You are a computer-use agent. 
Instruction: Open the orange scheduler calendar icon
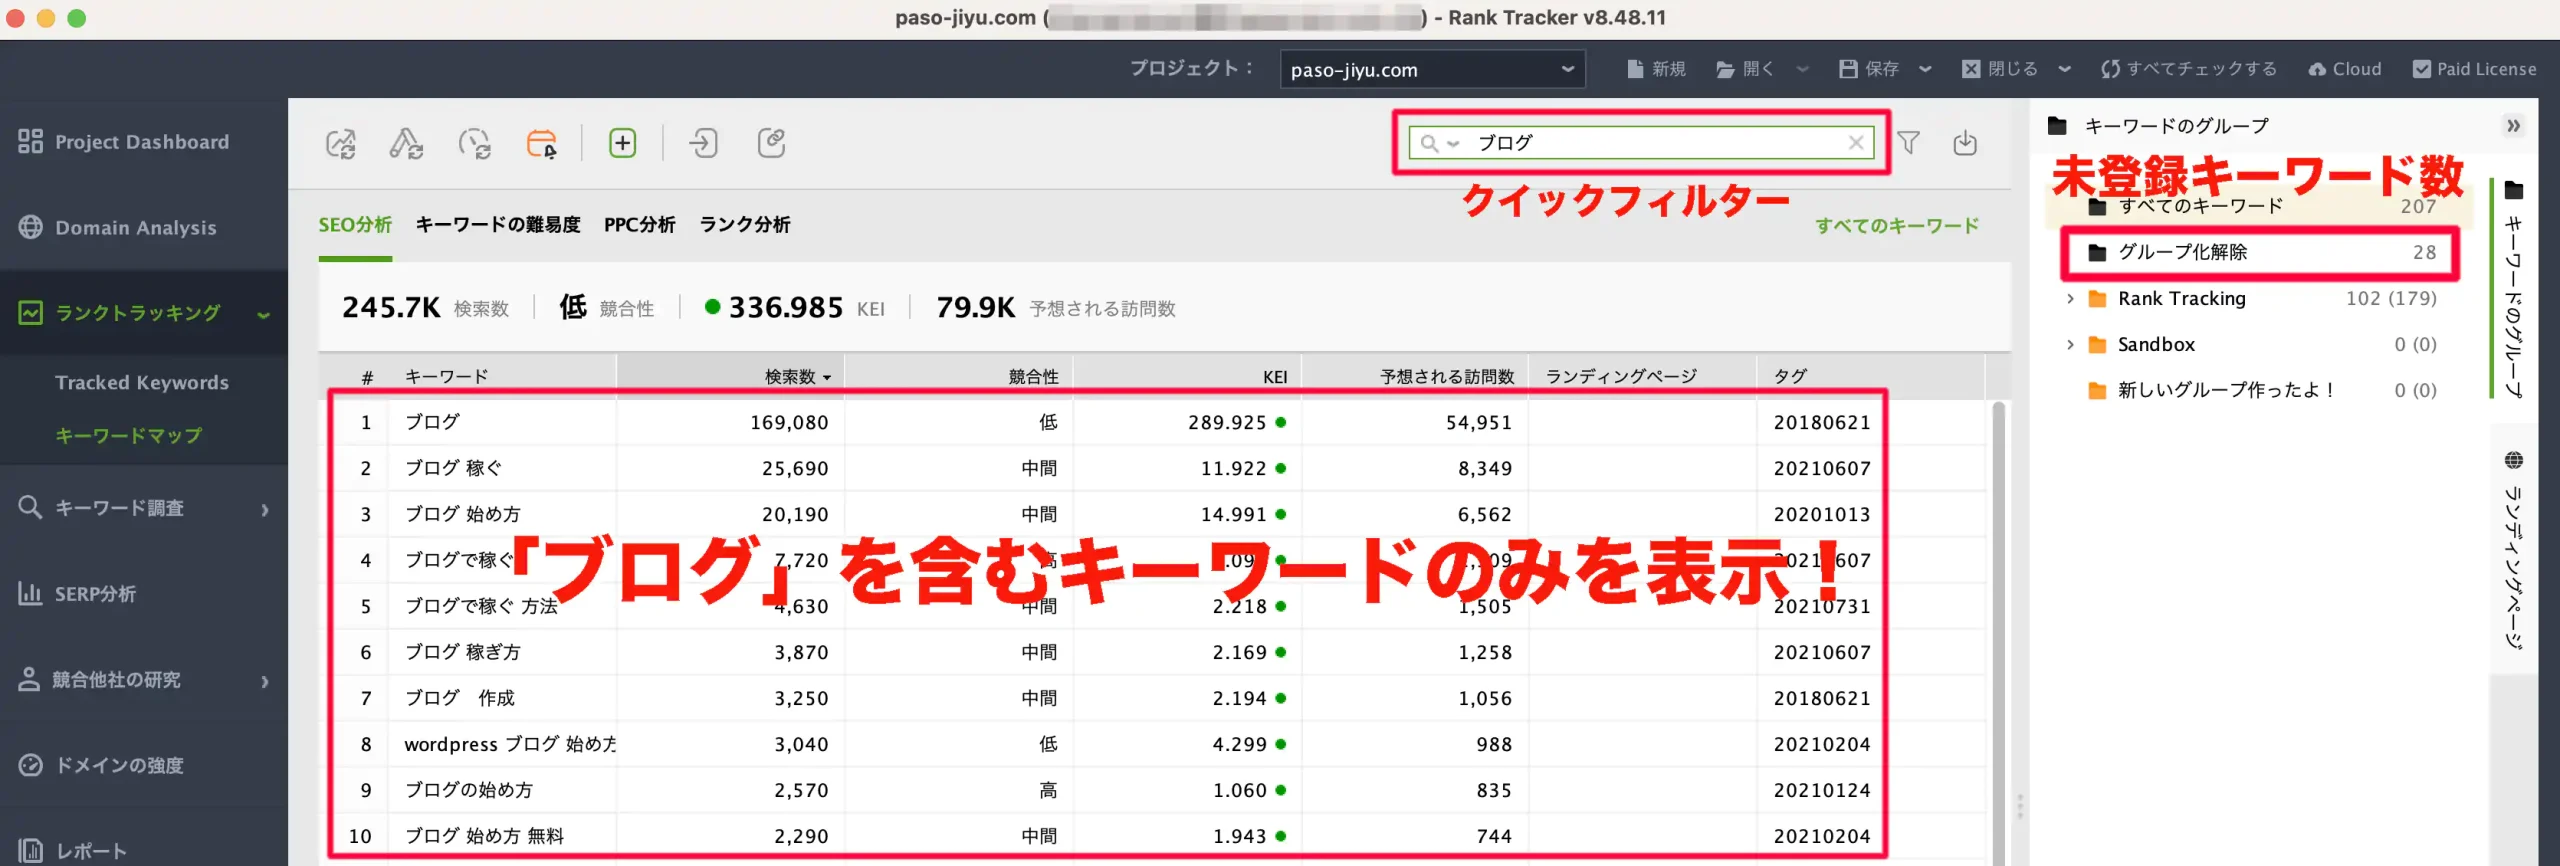click(542, 144)
